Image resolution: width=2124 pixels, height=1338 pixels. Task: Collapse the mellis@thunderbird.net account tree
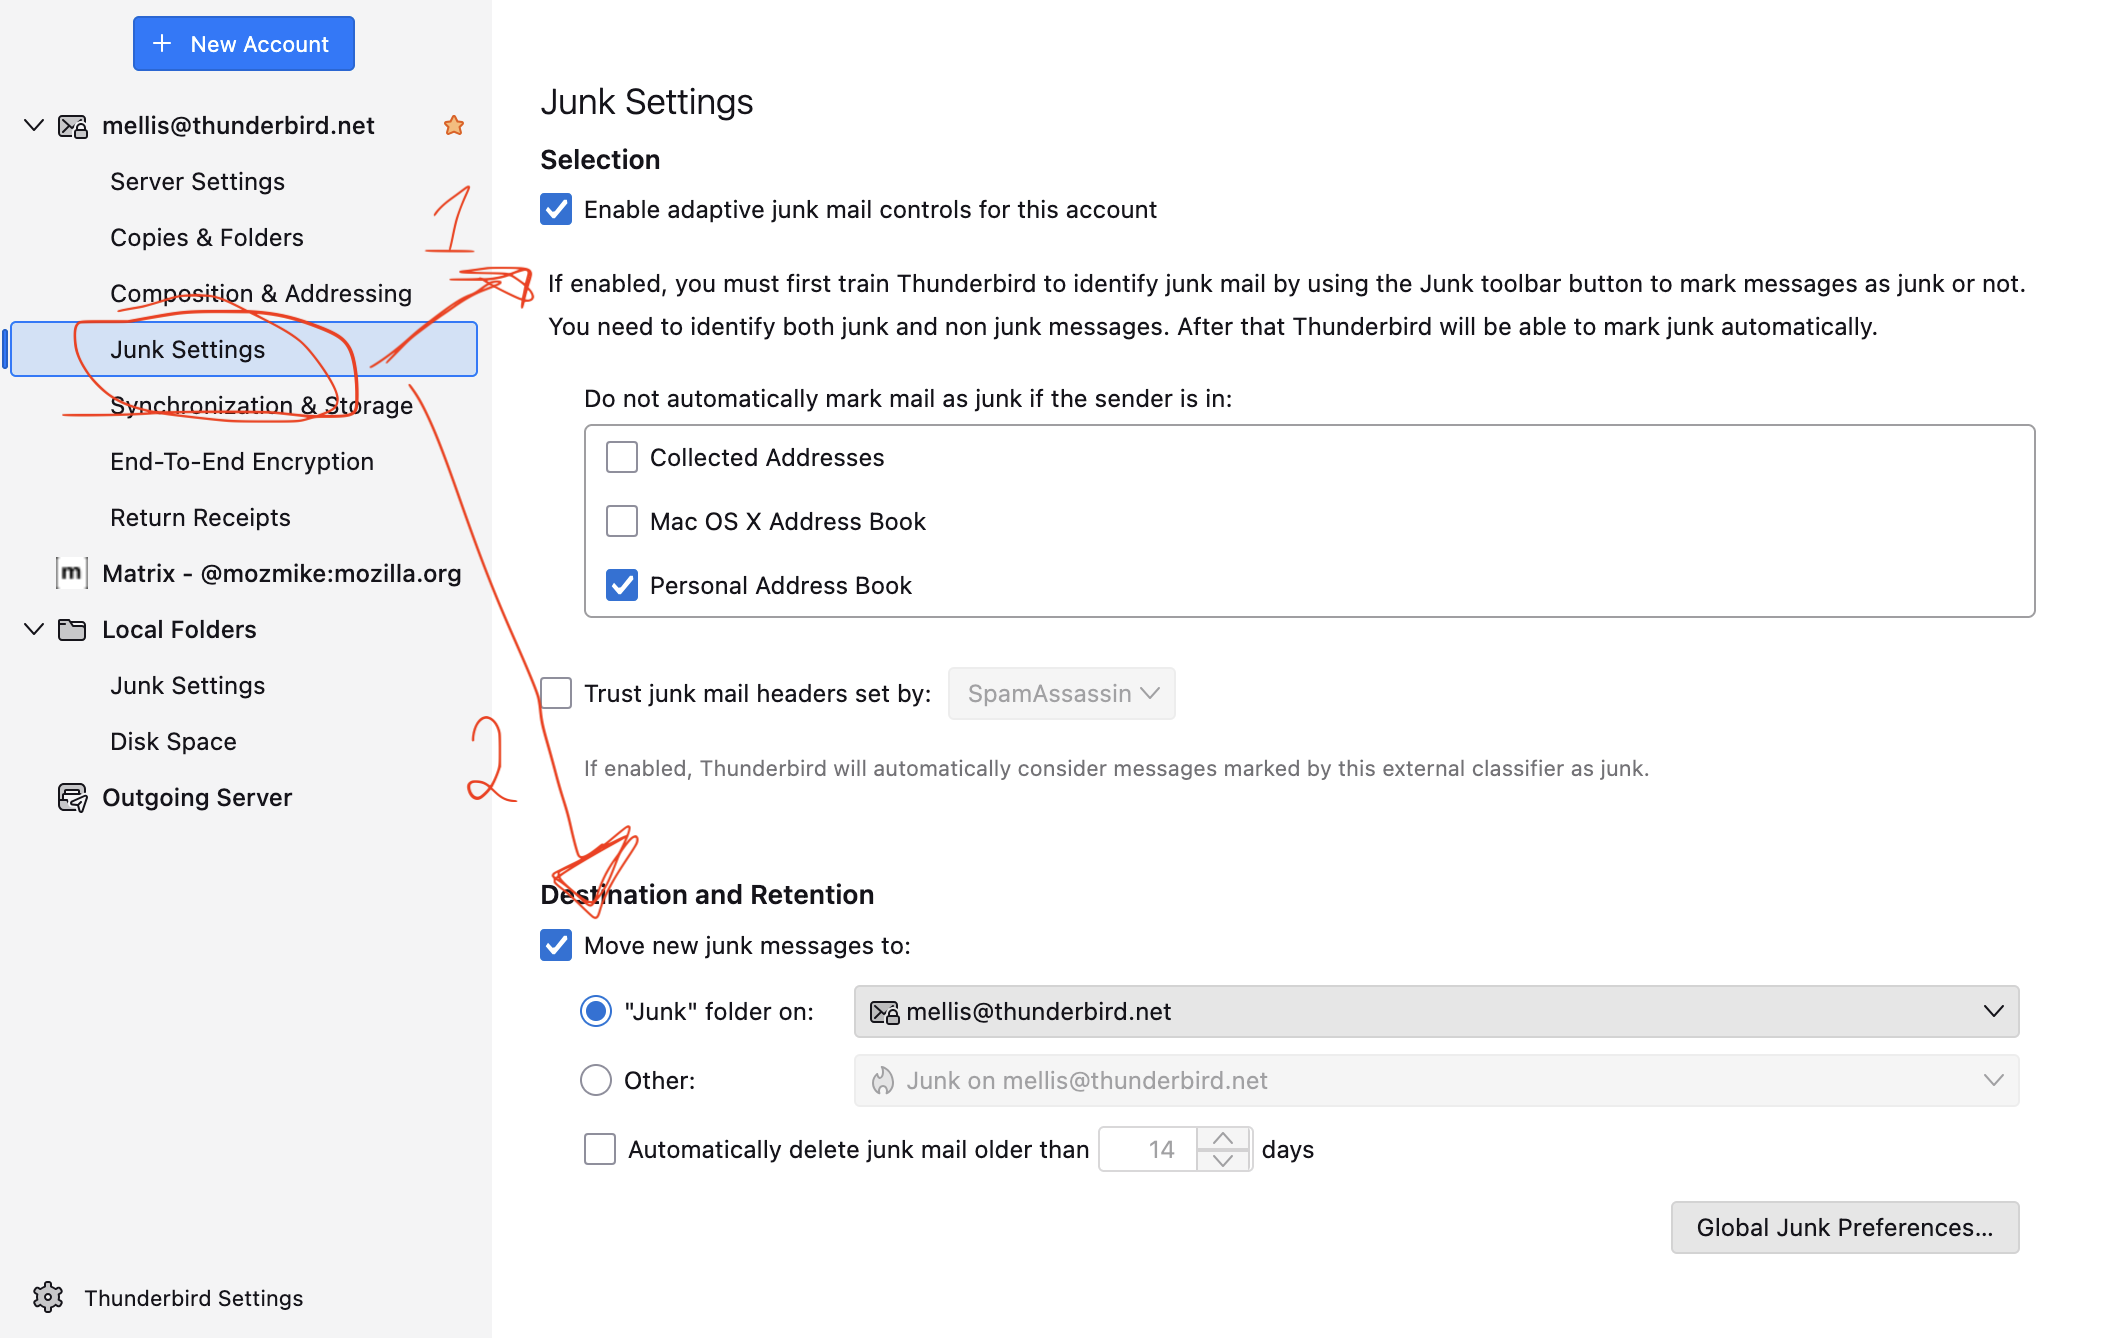coord(34,126)
